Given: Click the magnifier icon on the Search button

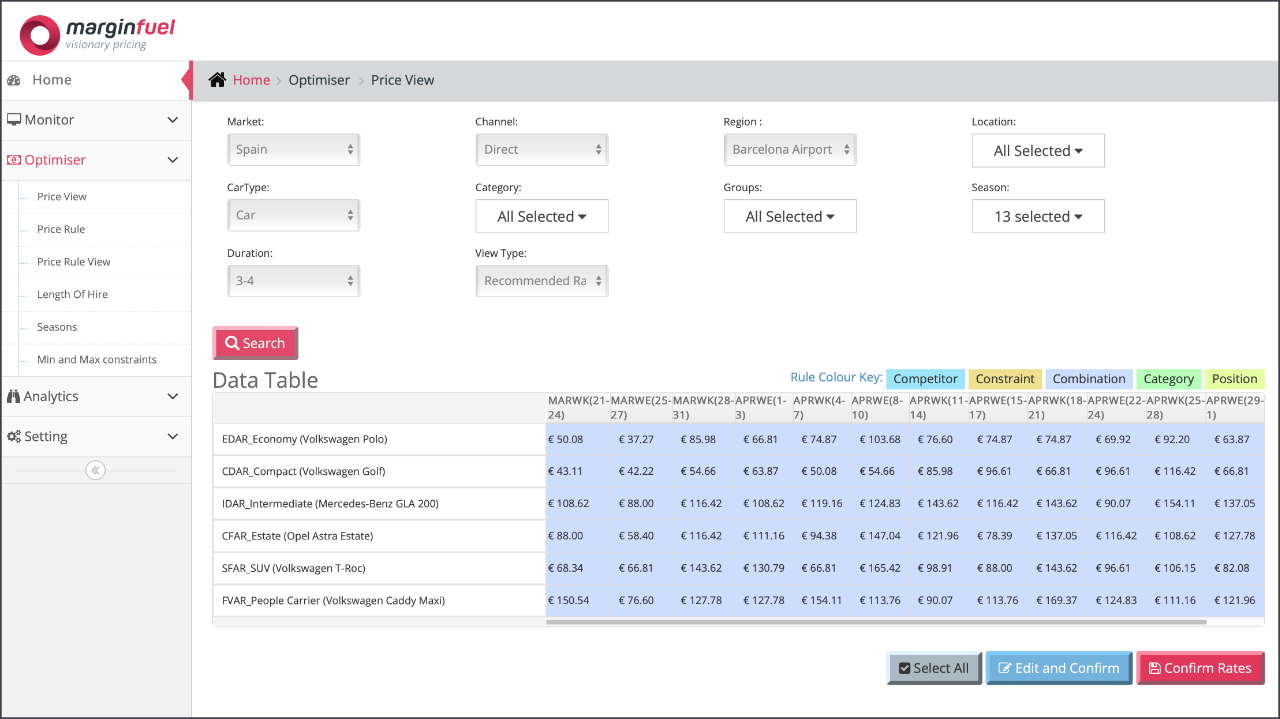Looking at the screenshot, I should (235, 342).
